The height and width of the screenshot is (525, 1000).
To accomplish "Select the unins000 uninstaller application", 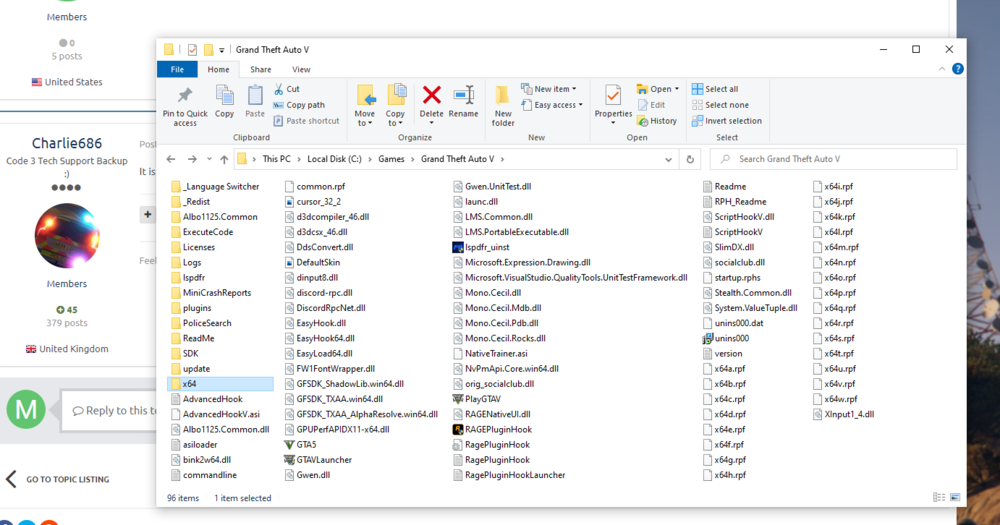I will click(x=726, y=338).
